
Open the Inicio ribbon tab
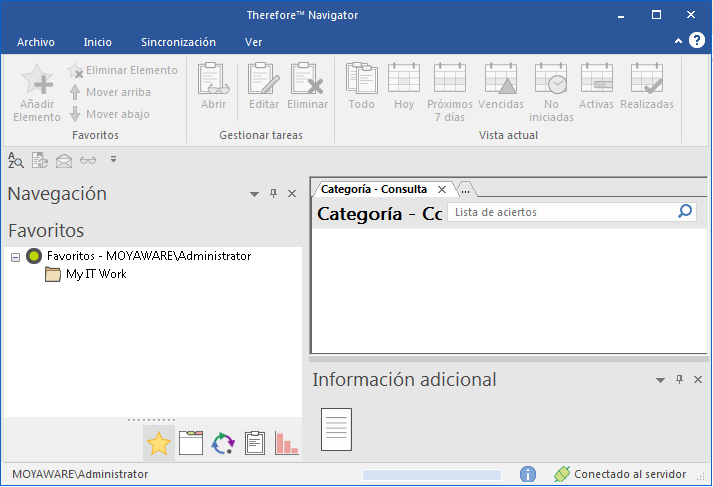(97, 42)
